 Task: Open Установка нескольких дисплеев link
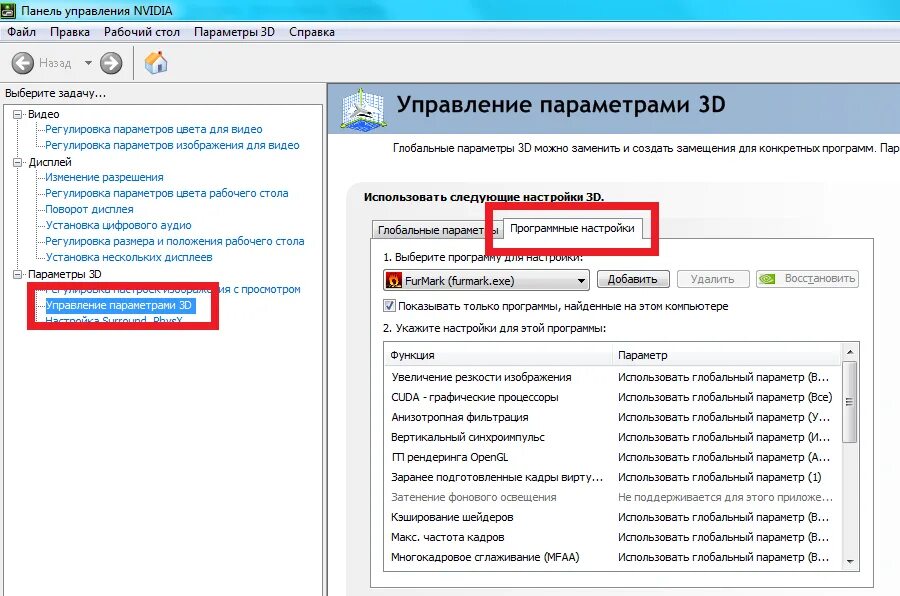pyautogui.click(x=129, y=258)
